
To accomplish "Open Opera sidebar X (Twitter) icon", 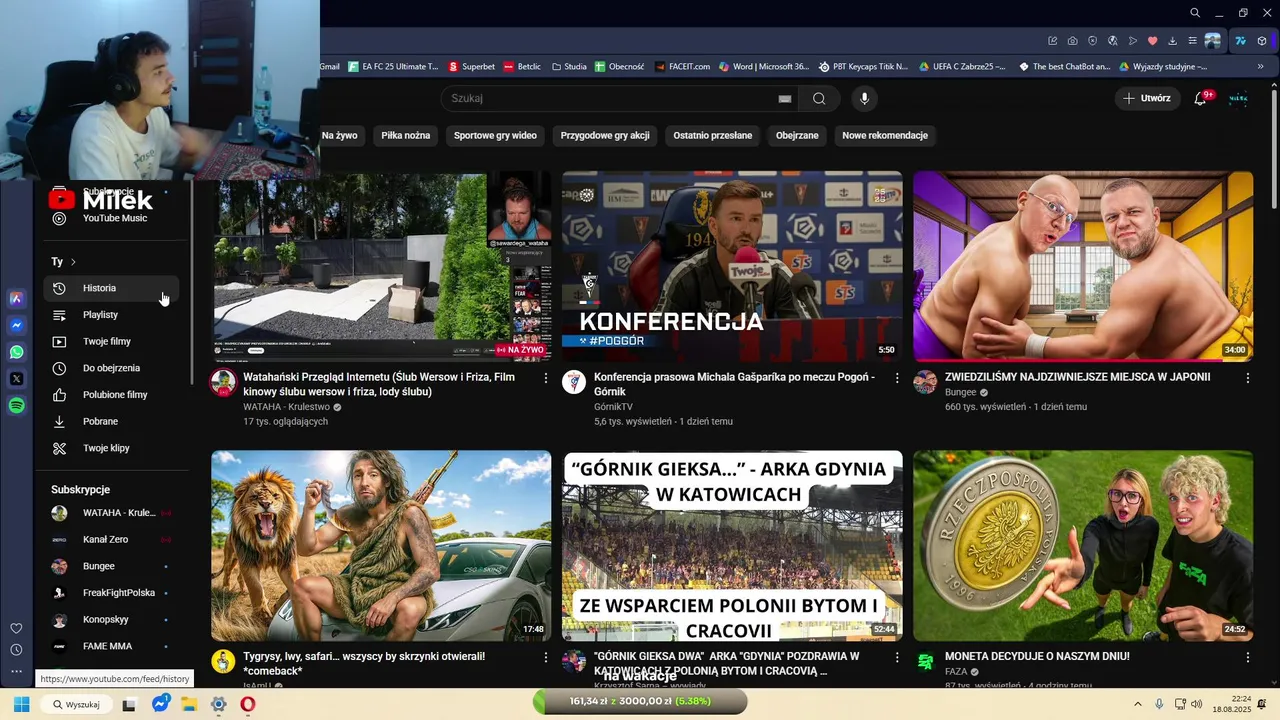I will click(x=16, y=379).
